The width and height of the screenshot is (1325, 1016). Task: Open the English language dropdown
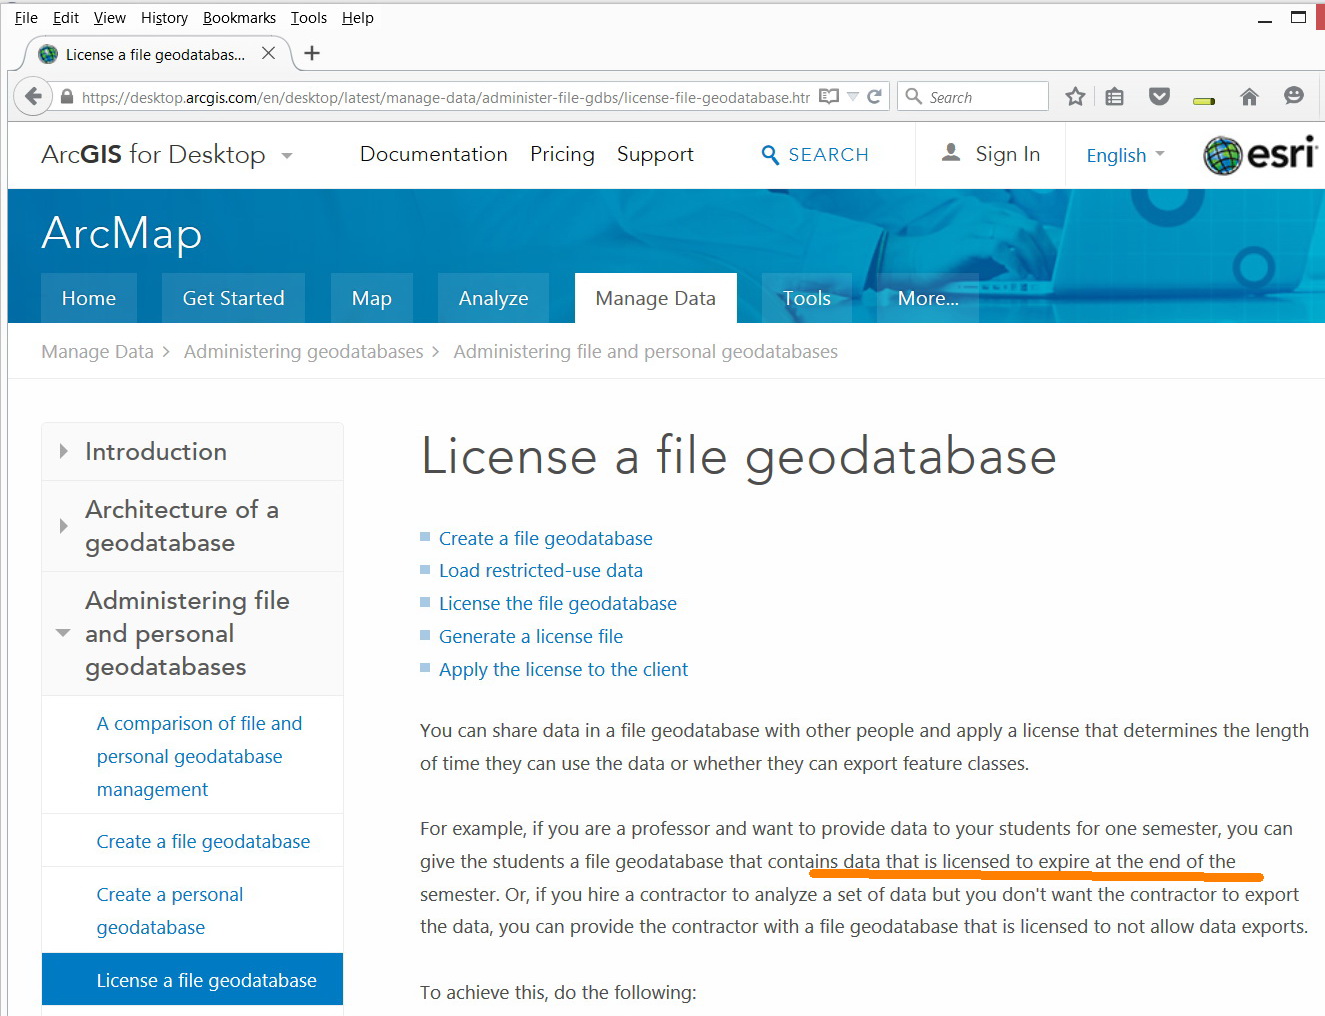coord(1126,155)
